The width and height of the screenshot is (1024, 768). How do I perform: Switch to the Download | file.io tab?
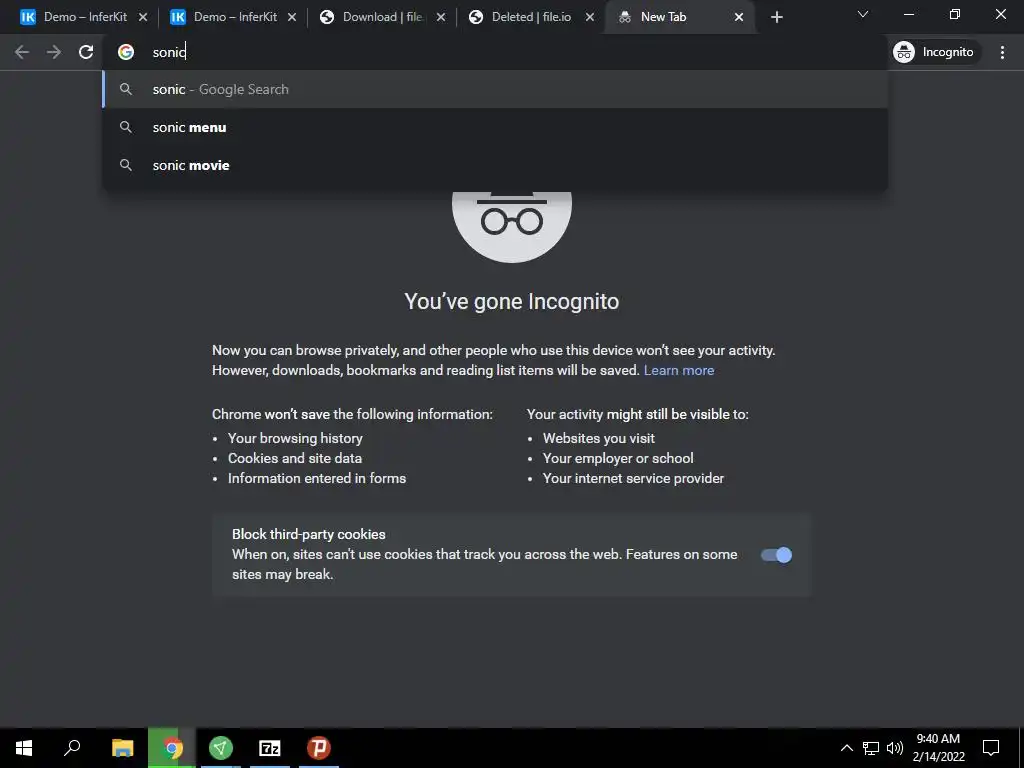point(383,17)
